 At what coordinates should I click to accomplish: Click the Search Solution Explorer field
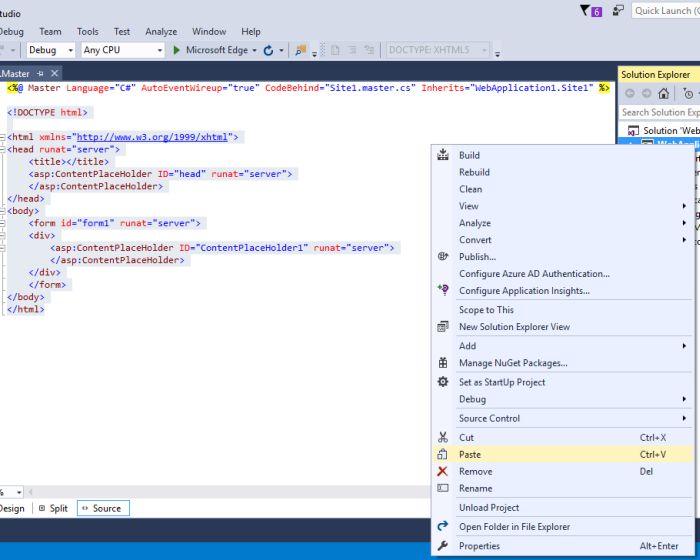point(660,112)
